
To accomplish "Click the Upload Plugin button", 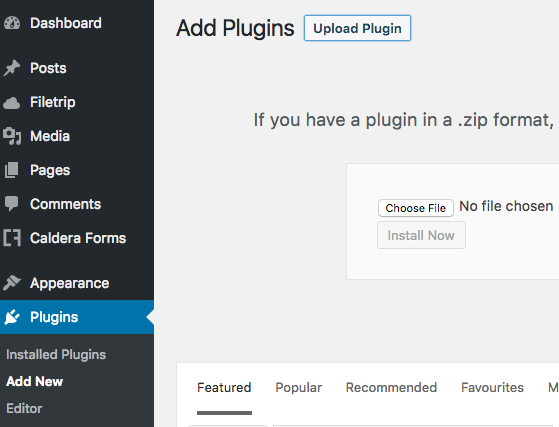I will tap(357, 28).
